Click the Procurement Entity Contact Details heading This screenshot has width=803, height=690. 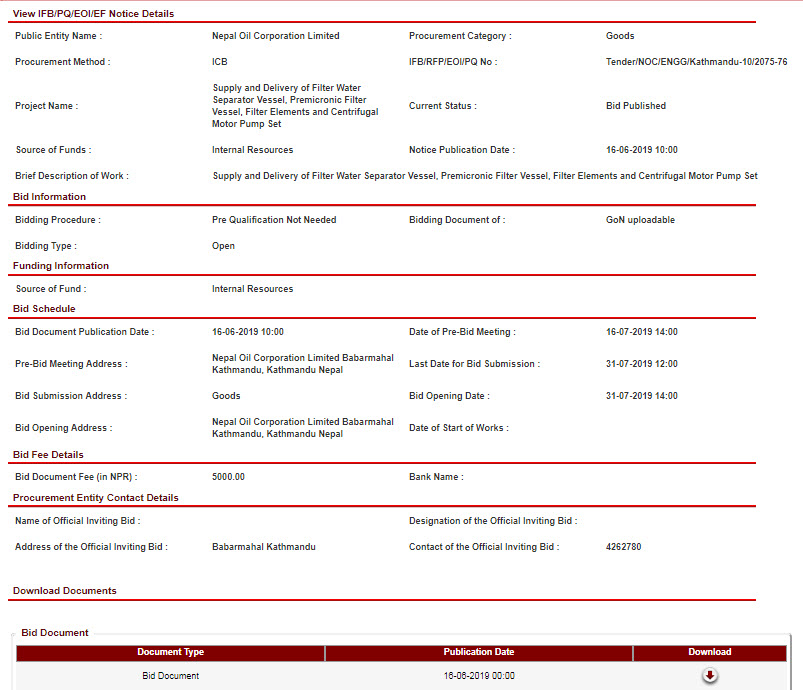[x=96, y=498]
